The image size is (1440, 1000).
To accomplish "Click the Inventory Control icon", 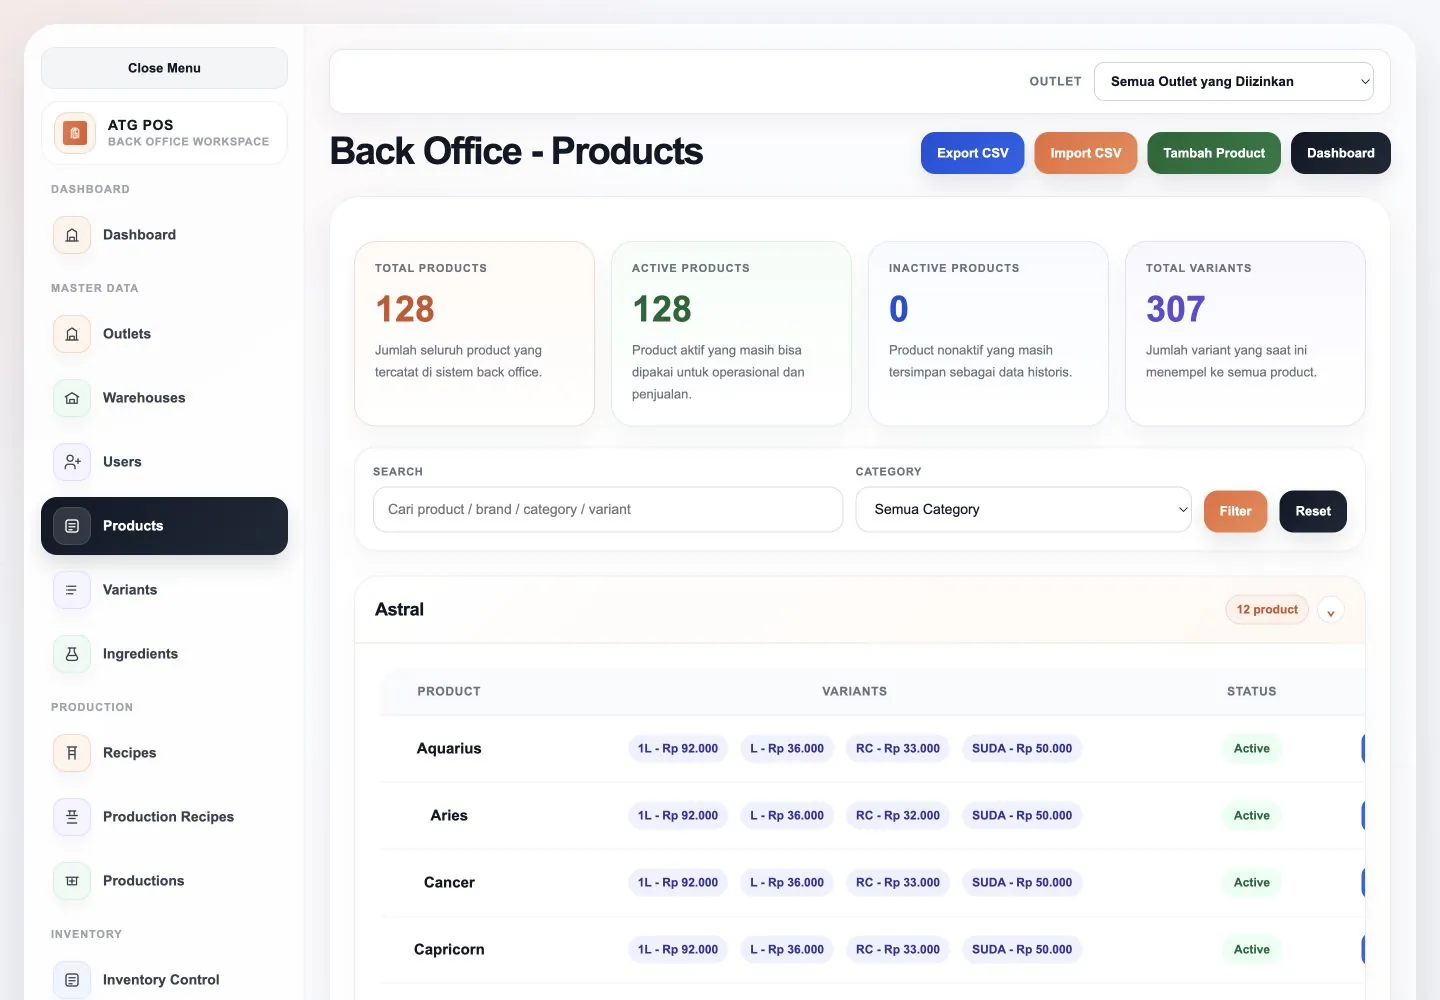I will pos(72,980).
